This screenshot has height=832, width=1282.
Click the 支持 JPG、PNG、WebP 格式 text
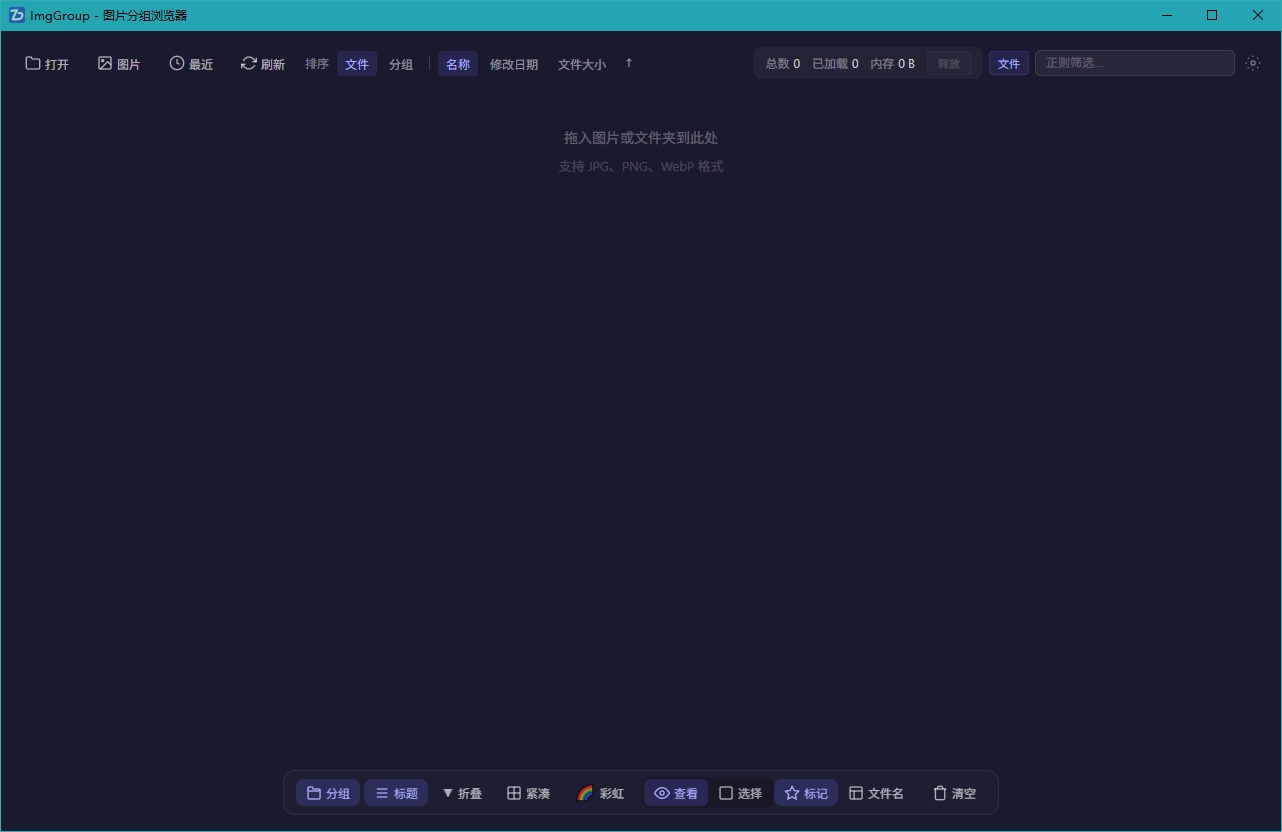coord(641,167)
